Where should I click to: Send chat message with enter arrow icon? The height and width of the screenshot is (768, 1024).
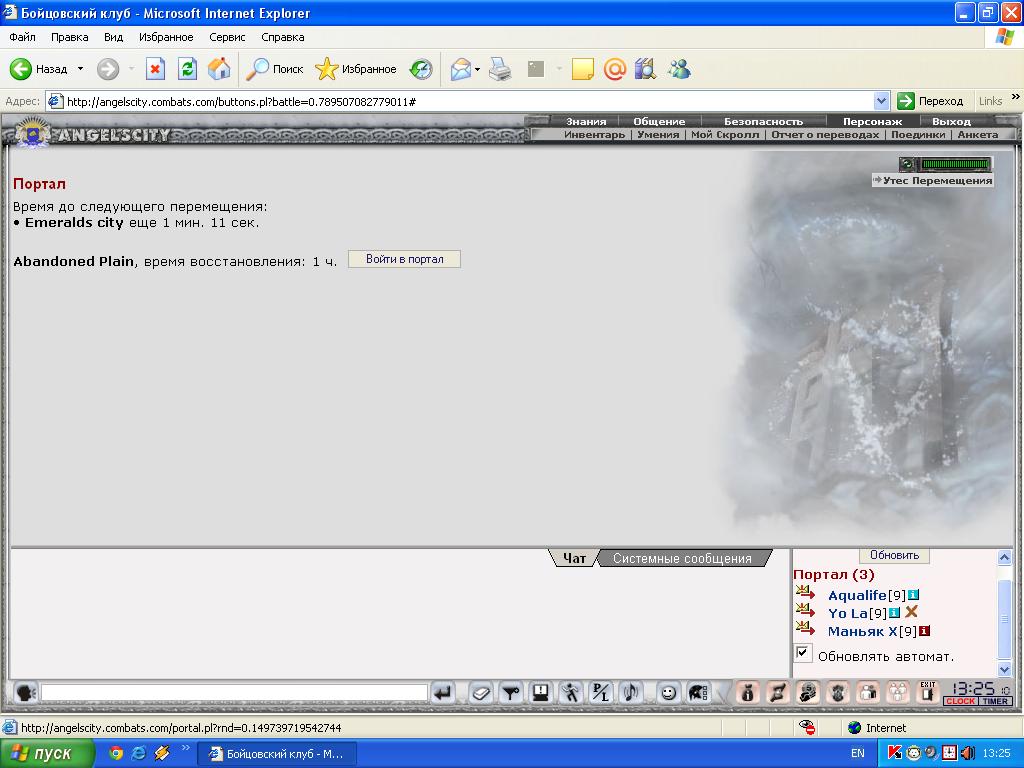443,693
